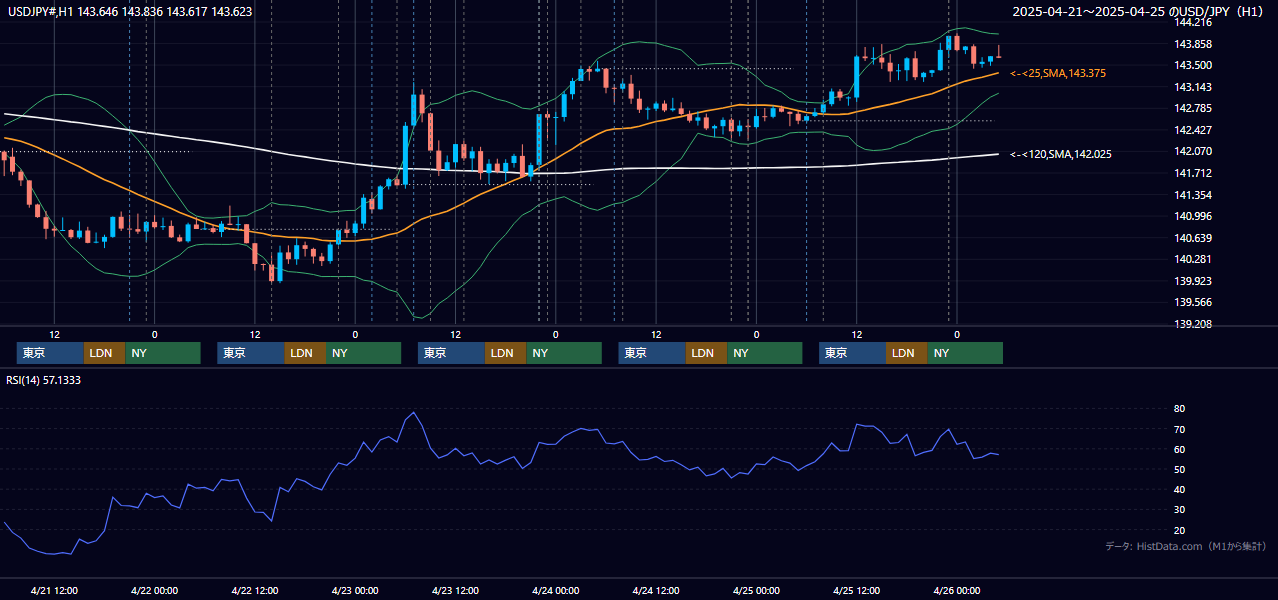Select price axis value 140.281
Screen dimensions: 1278x600
(x=1194, y=259)
